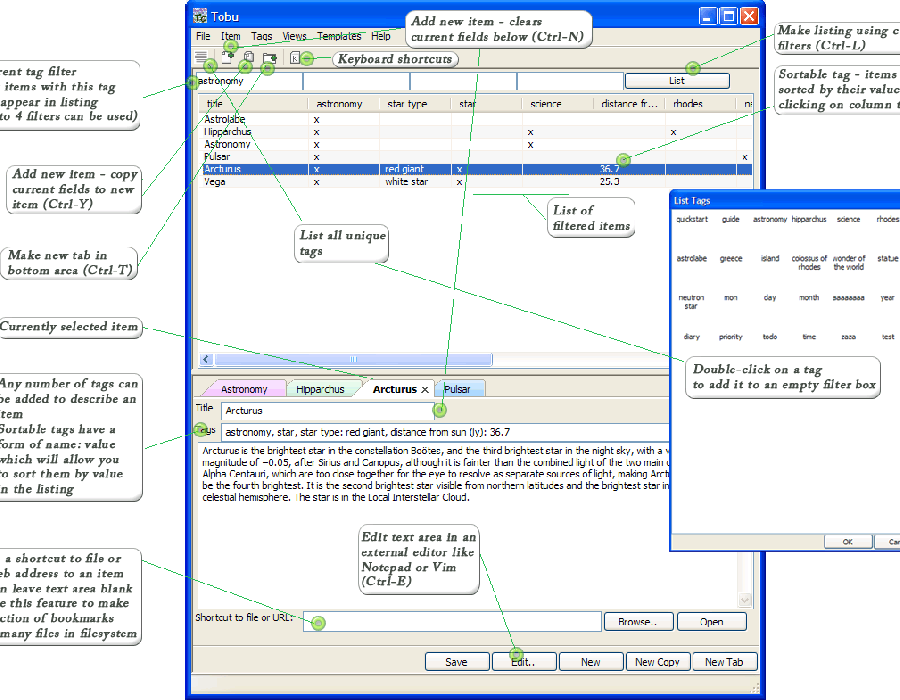Viewport: 900px width, 700px height.
Task: Sort by the science column header
Action: click(x=558, y=104)
